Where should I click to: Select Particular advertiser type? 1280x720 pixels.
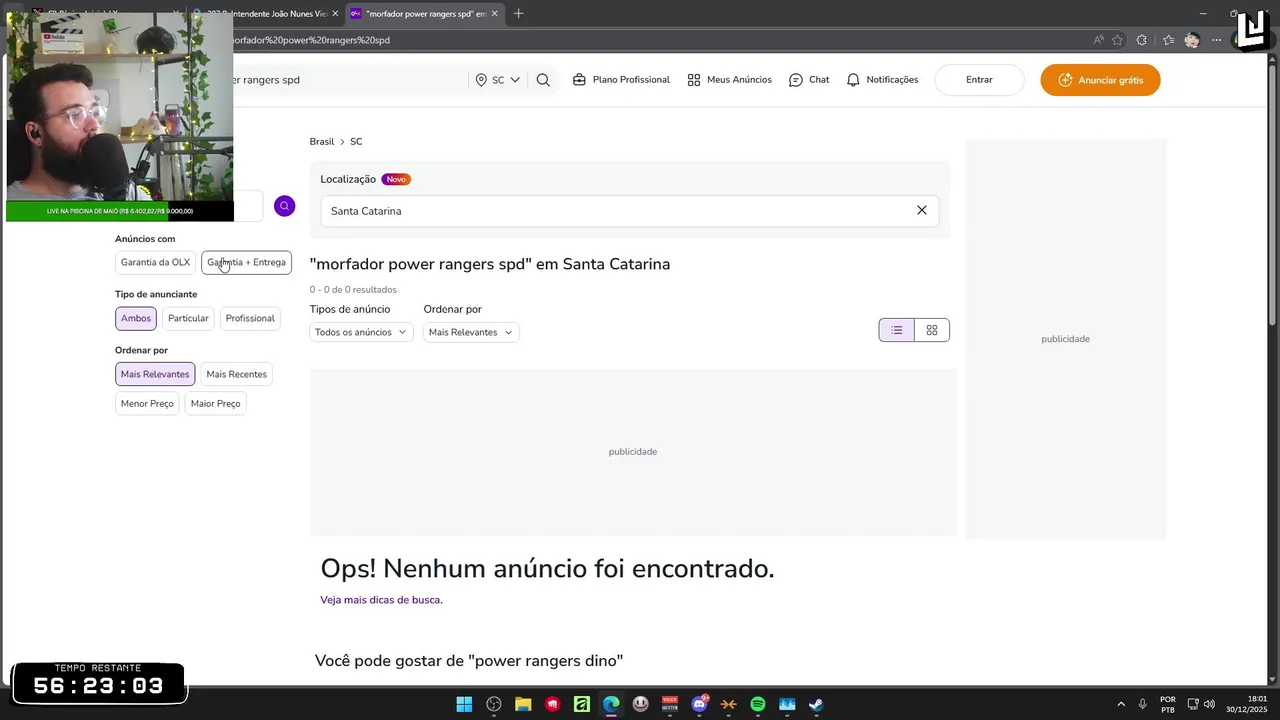(188, 318)
